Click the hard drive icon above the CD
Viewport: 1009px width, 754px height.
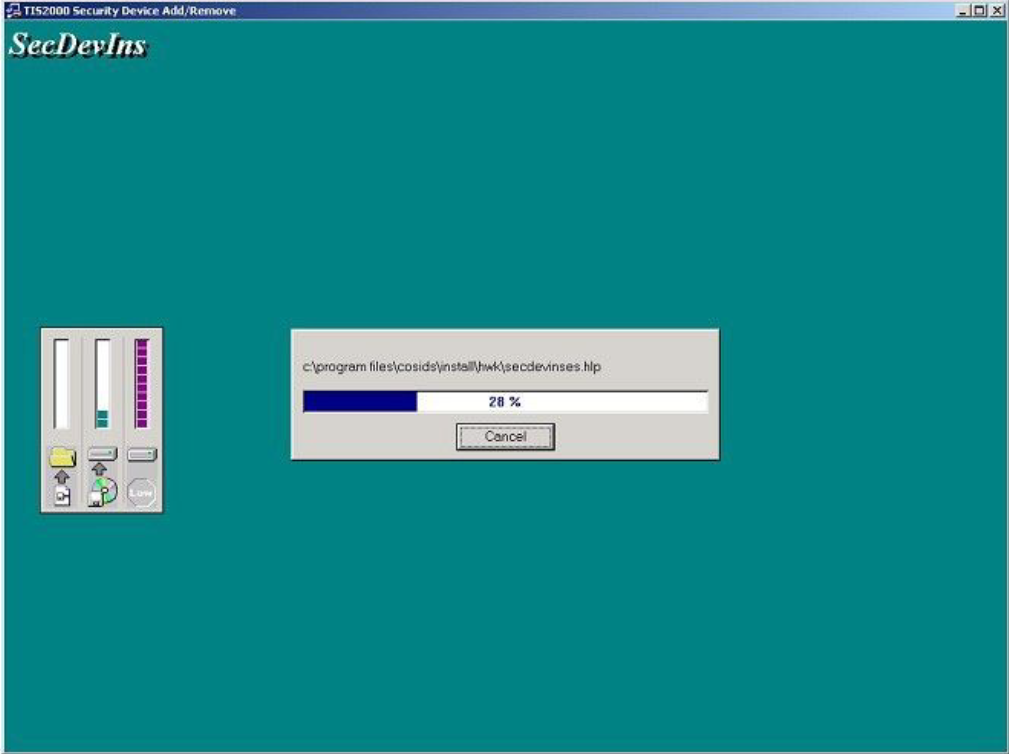click(102, 454)
